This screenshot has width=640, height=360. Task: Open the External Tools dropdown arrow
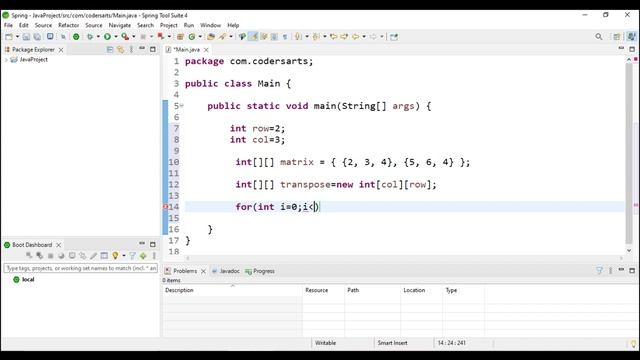point(133,37)
